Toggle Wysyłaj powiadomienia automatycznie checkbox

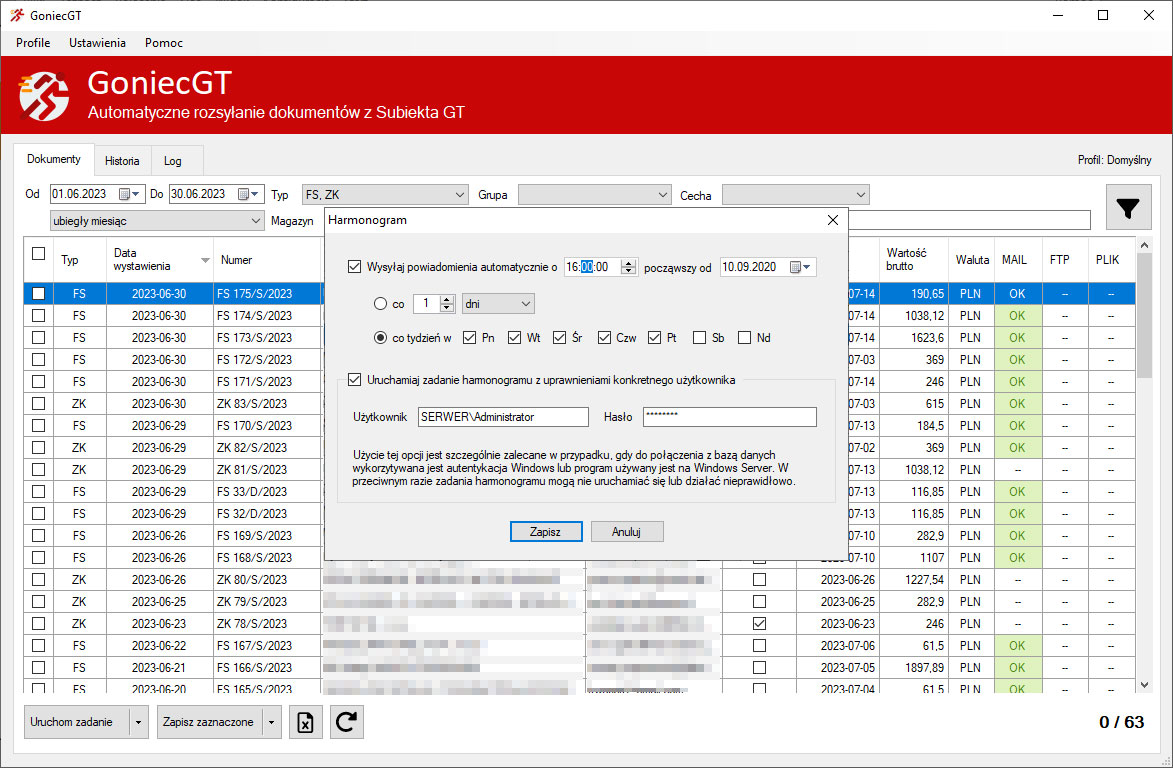pos(355,266)
